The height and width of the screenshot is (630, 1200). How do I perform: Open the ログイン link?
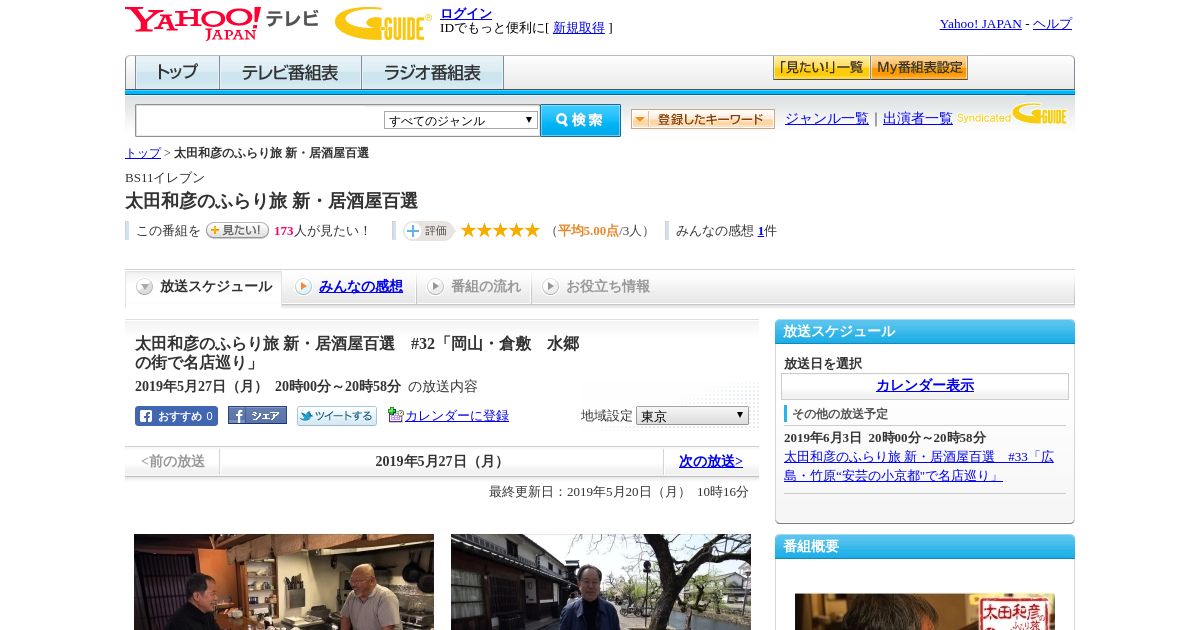(x=466, y=13)
